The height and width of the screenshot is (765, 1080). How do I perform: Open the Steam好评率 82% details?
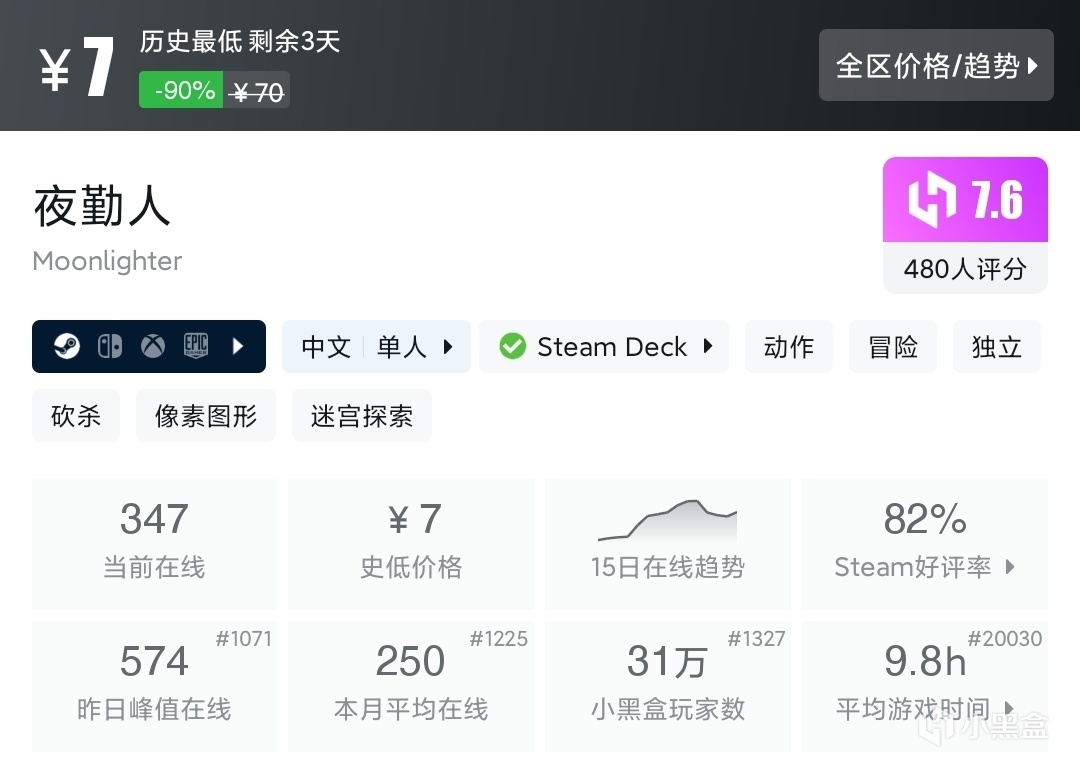click(925, 543)
